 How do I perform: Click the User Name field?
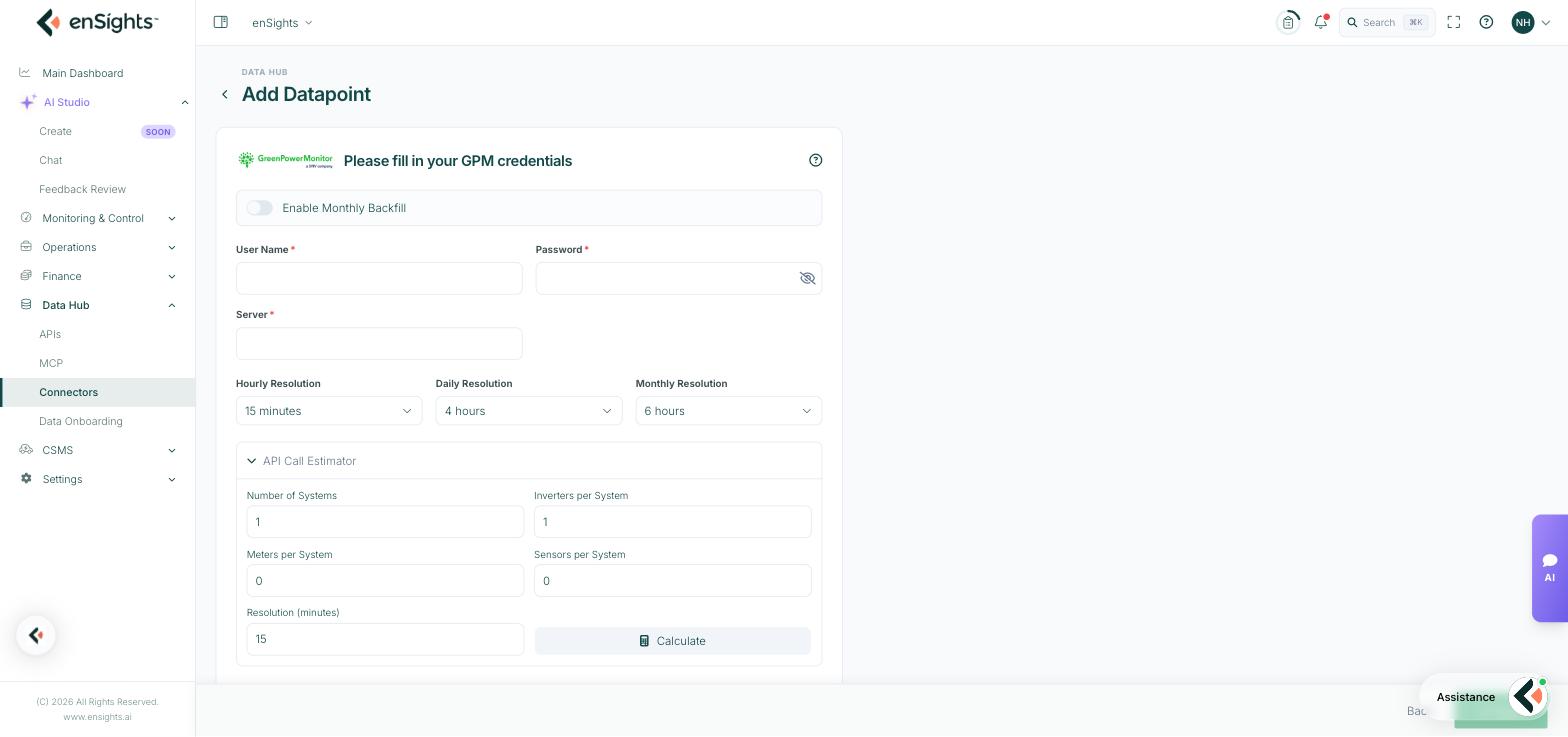tap(379, 278)
